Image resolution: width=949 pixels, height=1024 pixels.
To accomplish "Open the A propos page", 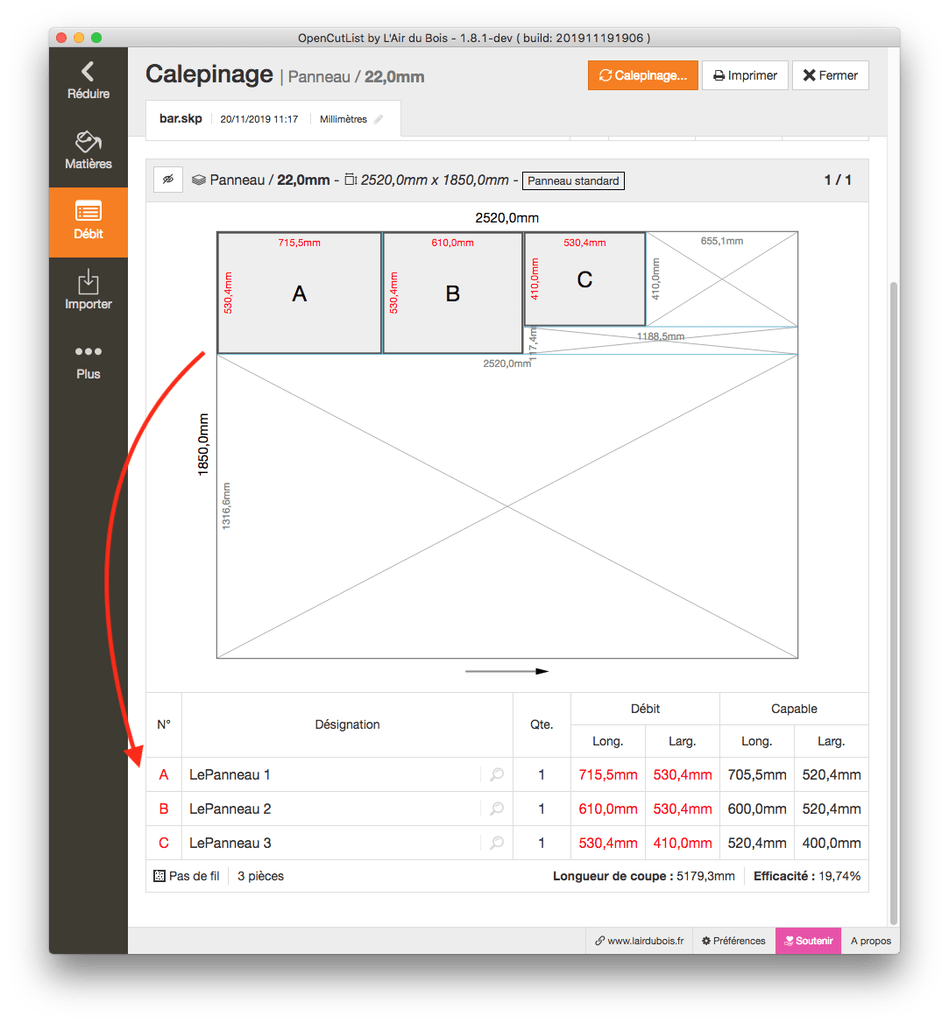I will pyautogui.click(x=870, y=941).
